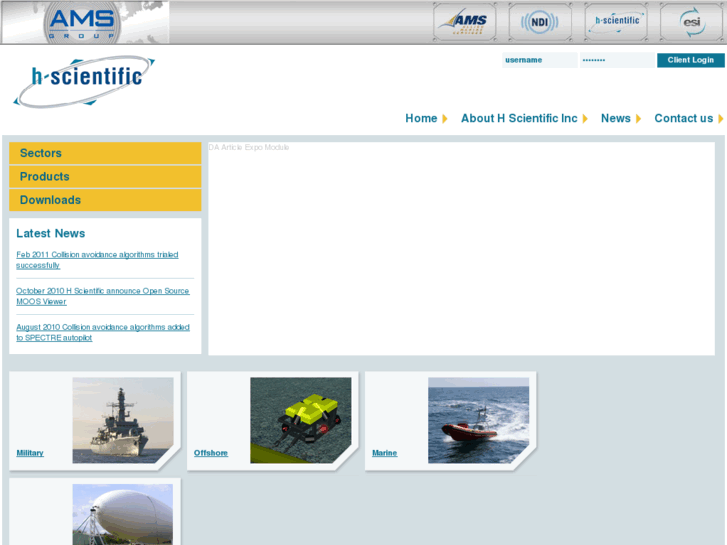Open the Offshore sector link

coord(211,453)
